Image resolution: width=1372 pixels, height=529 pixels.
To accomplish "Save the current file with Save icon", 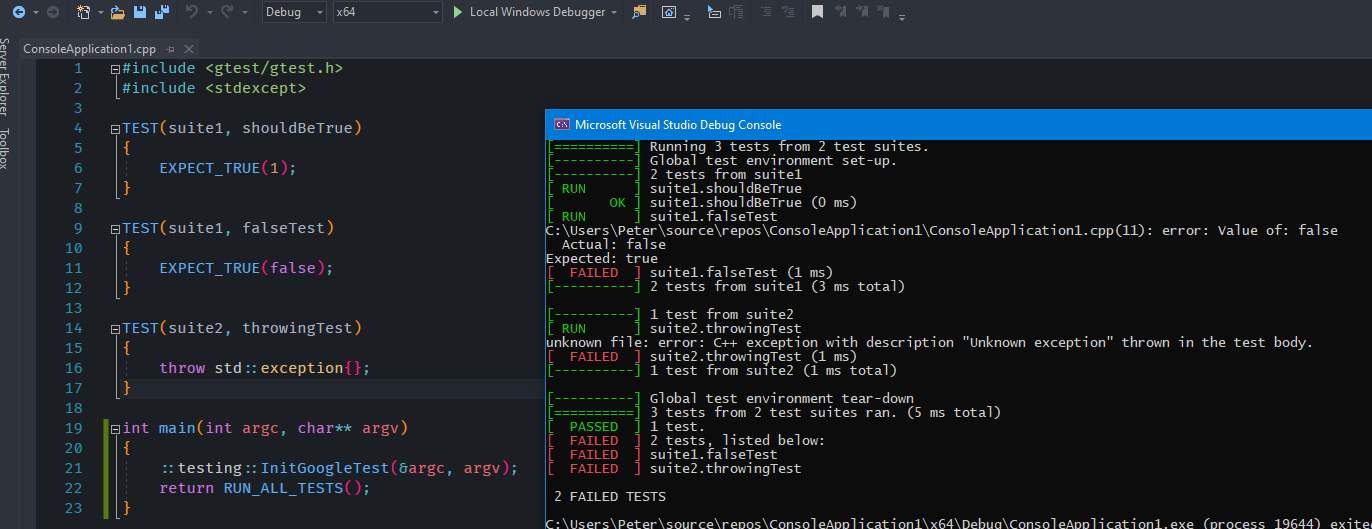I will click(x=140, y=12).
